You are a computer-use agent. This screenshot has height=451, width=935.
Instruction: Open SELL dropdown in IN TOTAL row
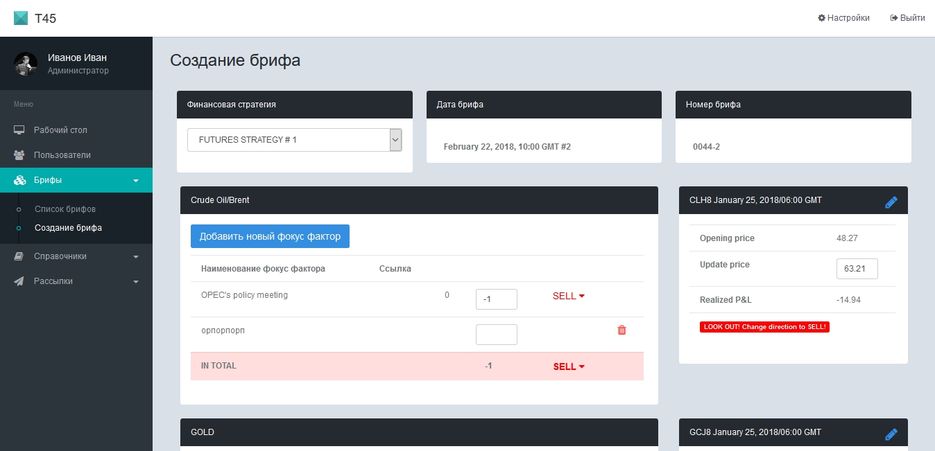coord(568,366)
